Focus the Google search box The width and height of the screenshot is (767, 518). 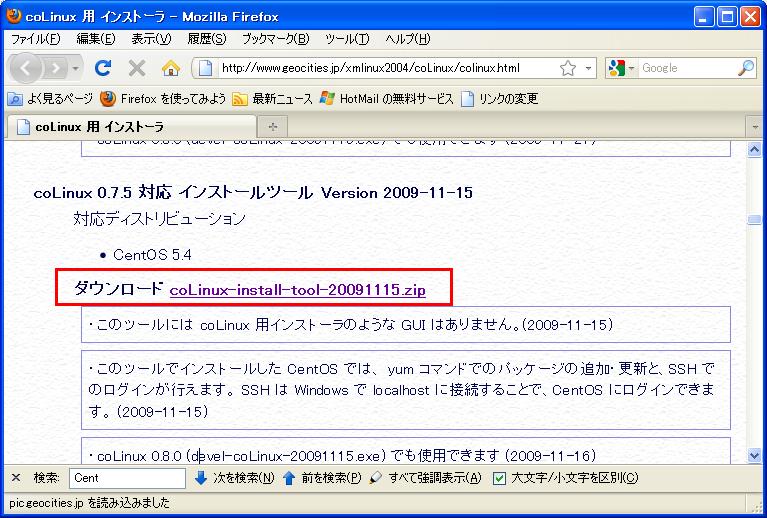(x=687, y=68)
